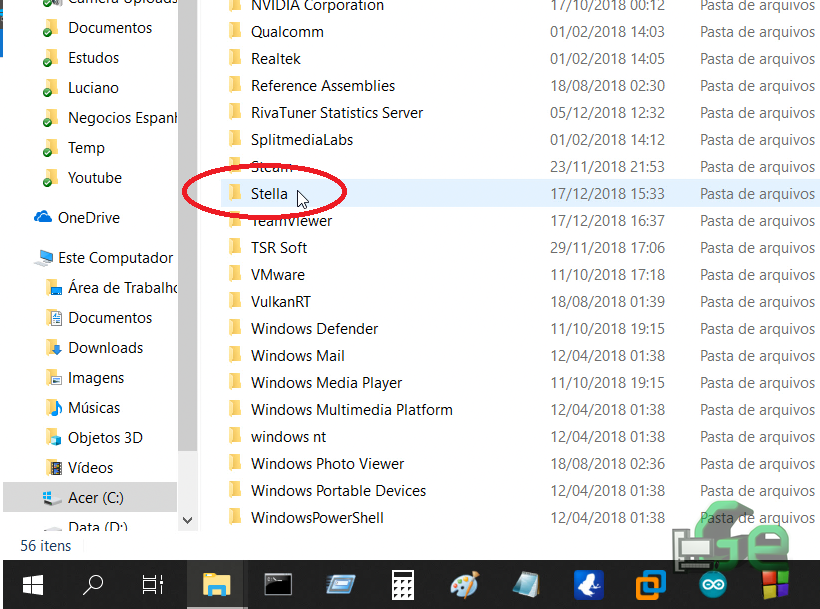Select the Windows Defender folder
Screen dimensions: 820x609
coord(314,329)
